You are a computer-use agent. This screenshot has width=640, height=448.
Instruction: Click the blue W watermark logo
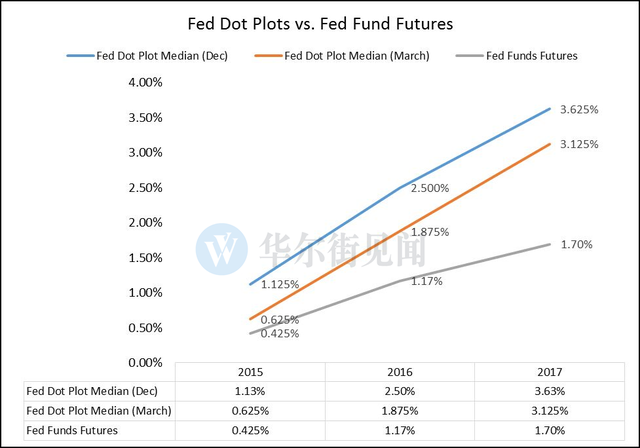tap(221, 249)
